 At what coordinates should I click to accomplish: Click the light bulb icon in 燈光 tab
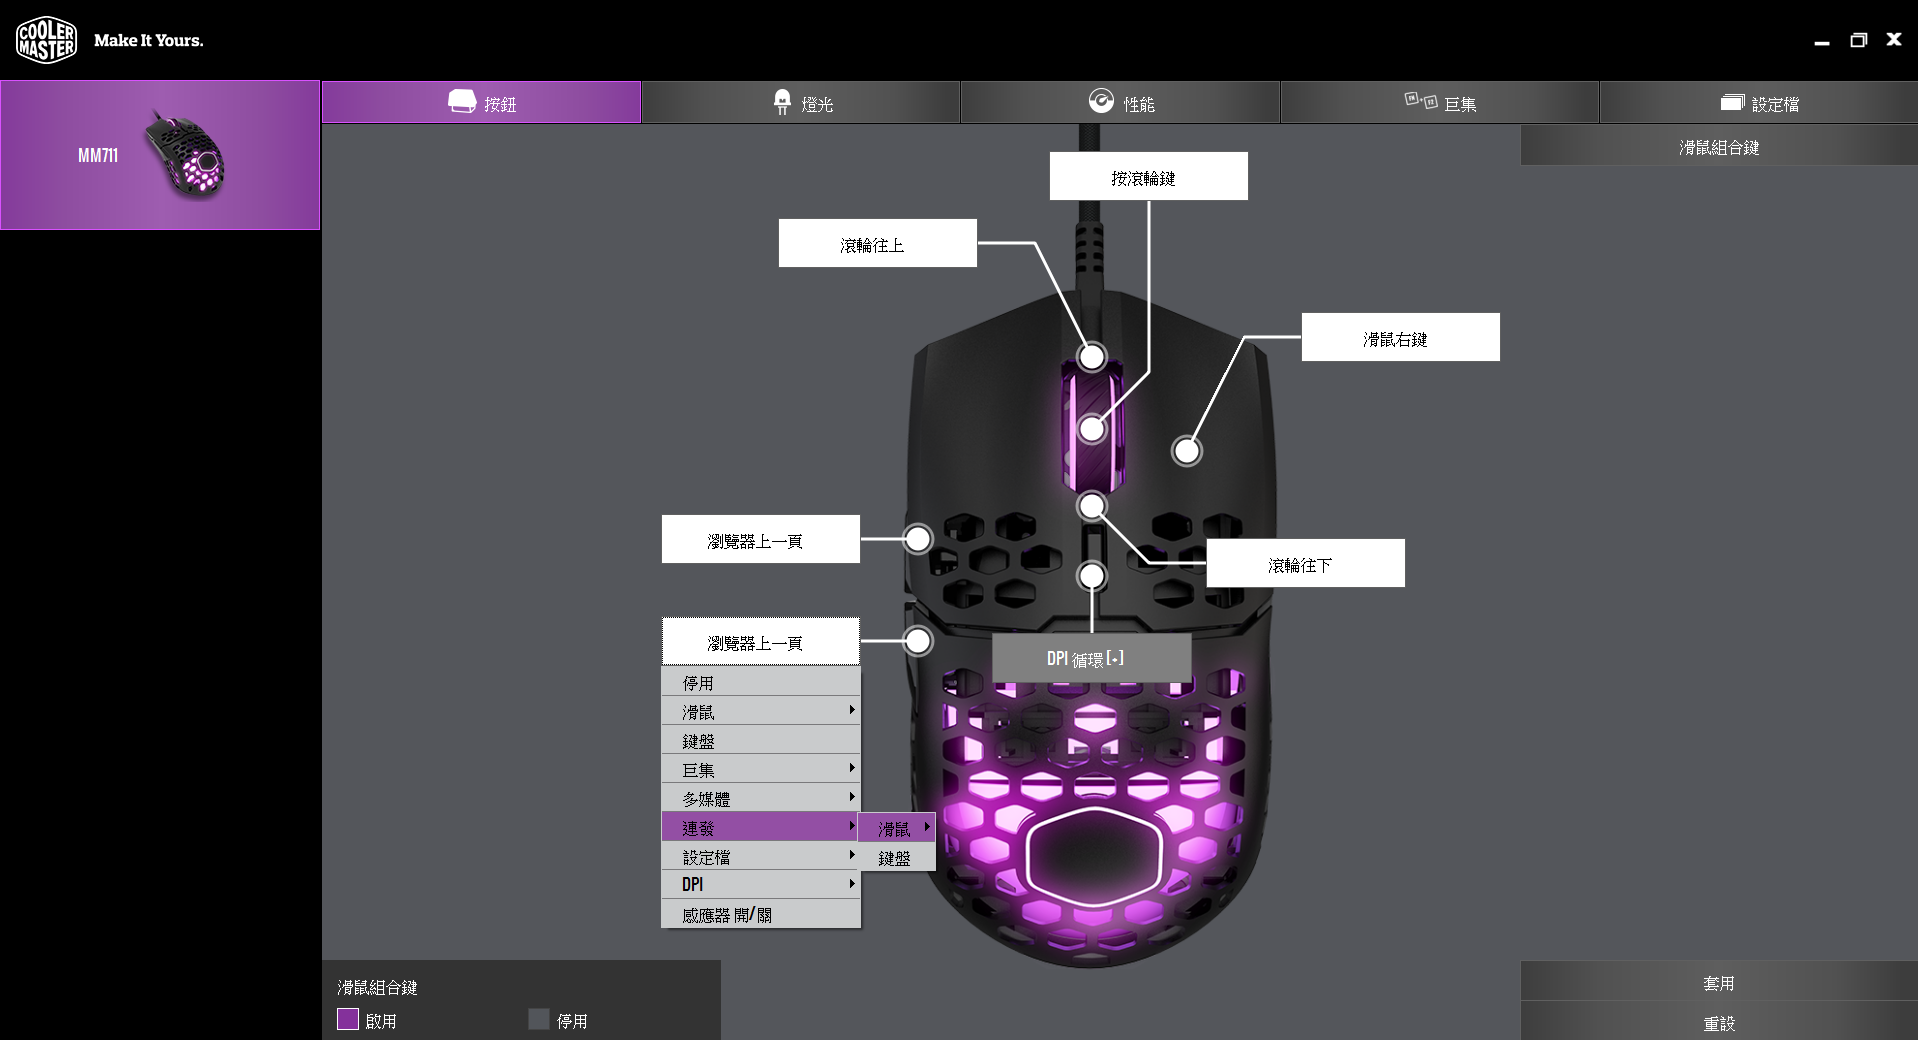click(782, 101)
